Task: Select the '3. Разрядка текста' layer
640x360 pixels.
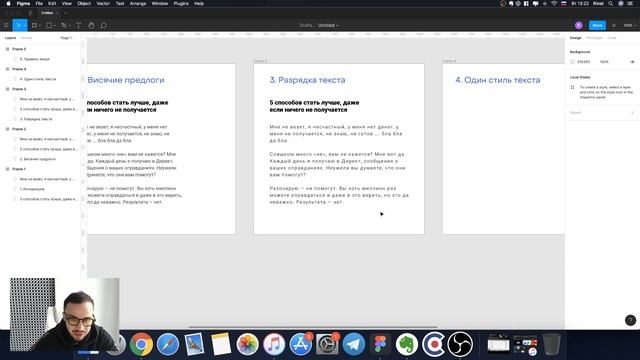Action: click(36, 119)
